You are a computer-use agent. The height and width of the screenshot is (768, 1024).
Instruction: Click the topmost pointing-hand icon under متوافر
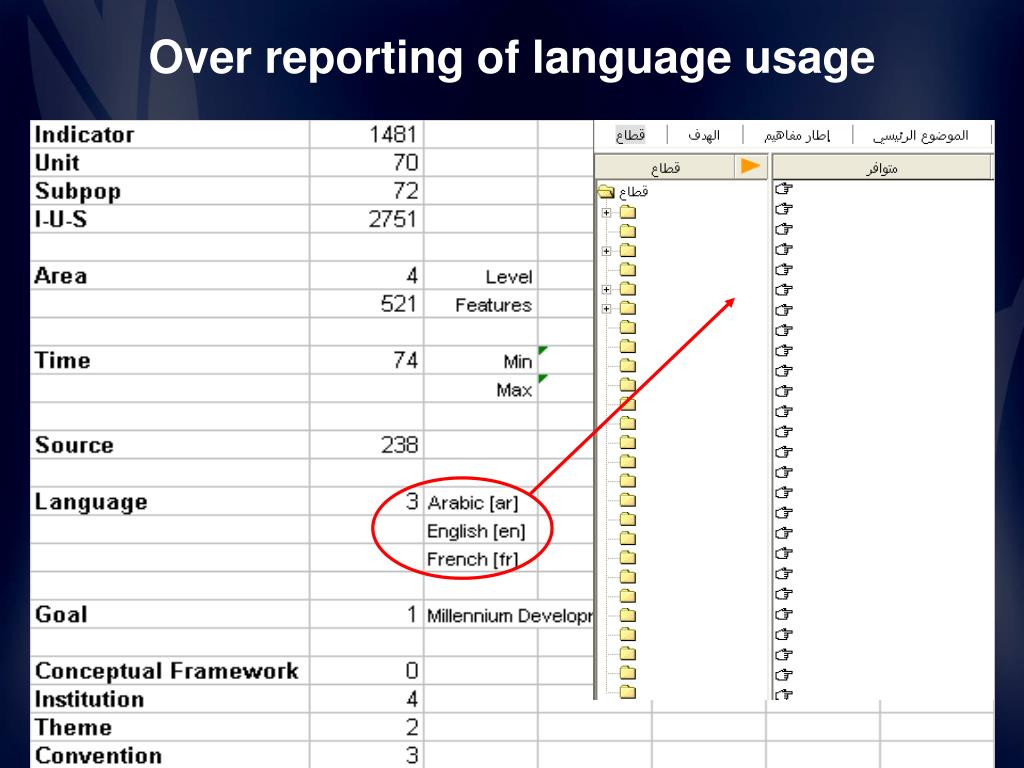(784, 188)
